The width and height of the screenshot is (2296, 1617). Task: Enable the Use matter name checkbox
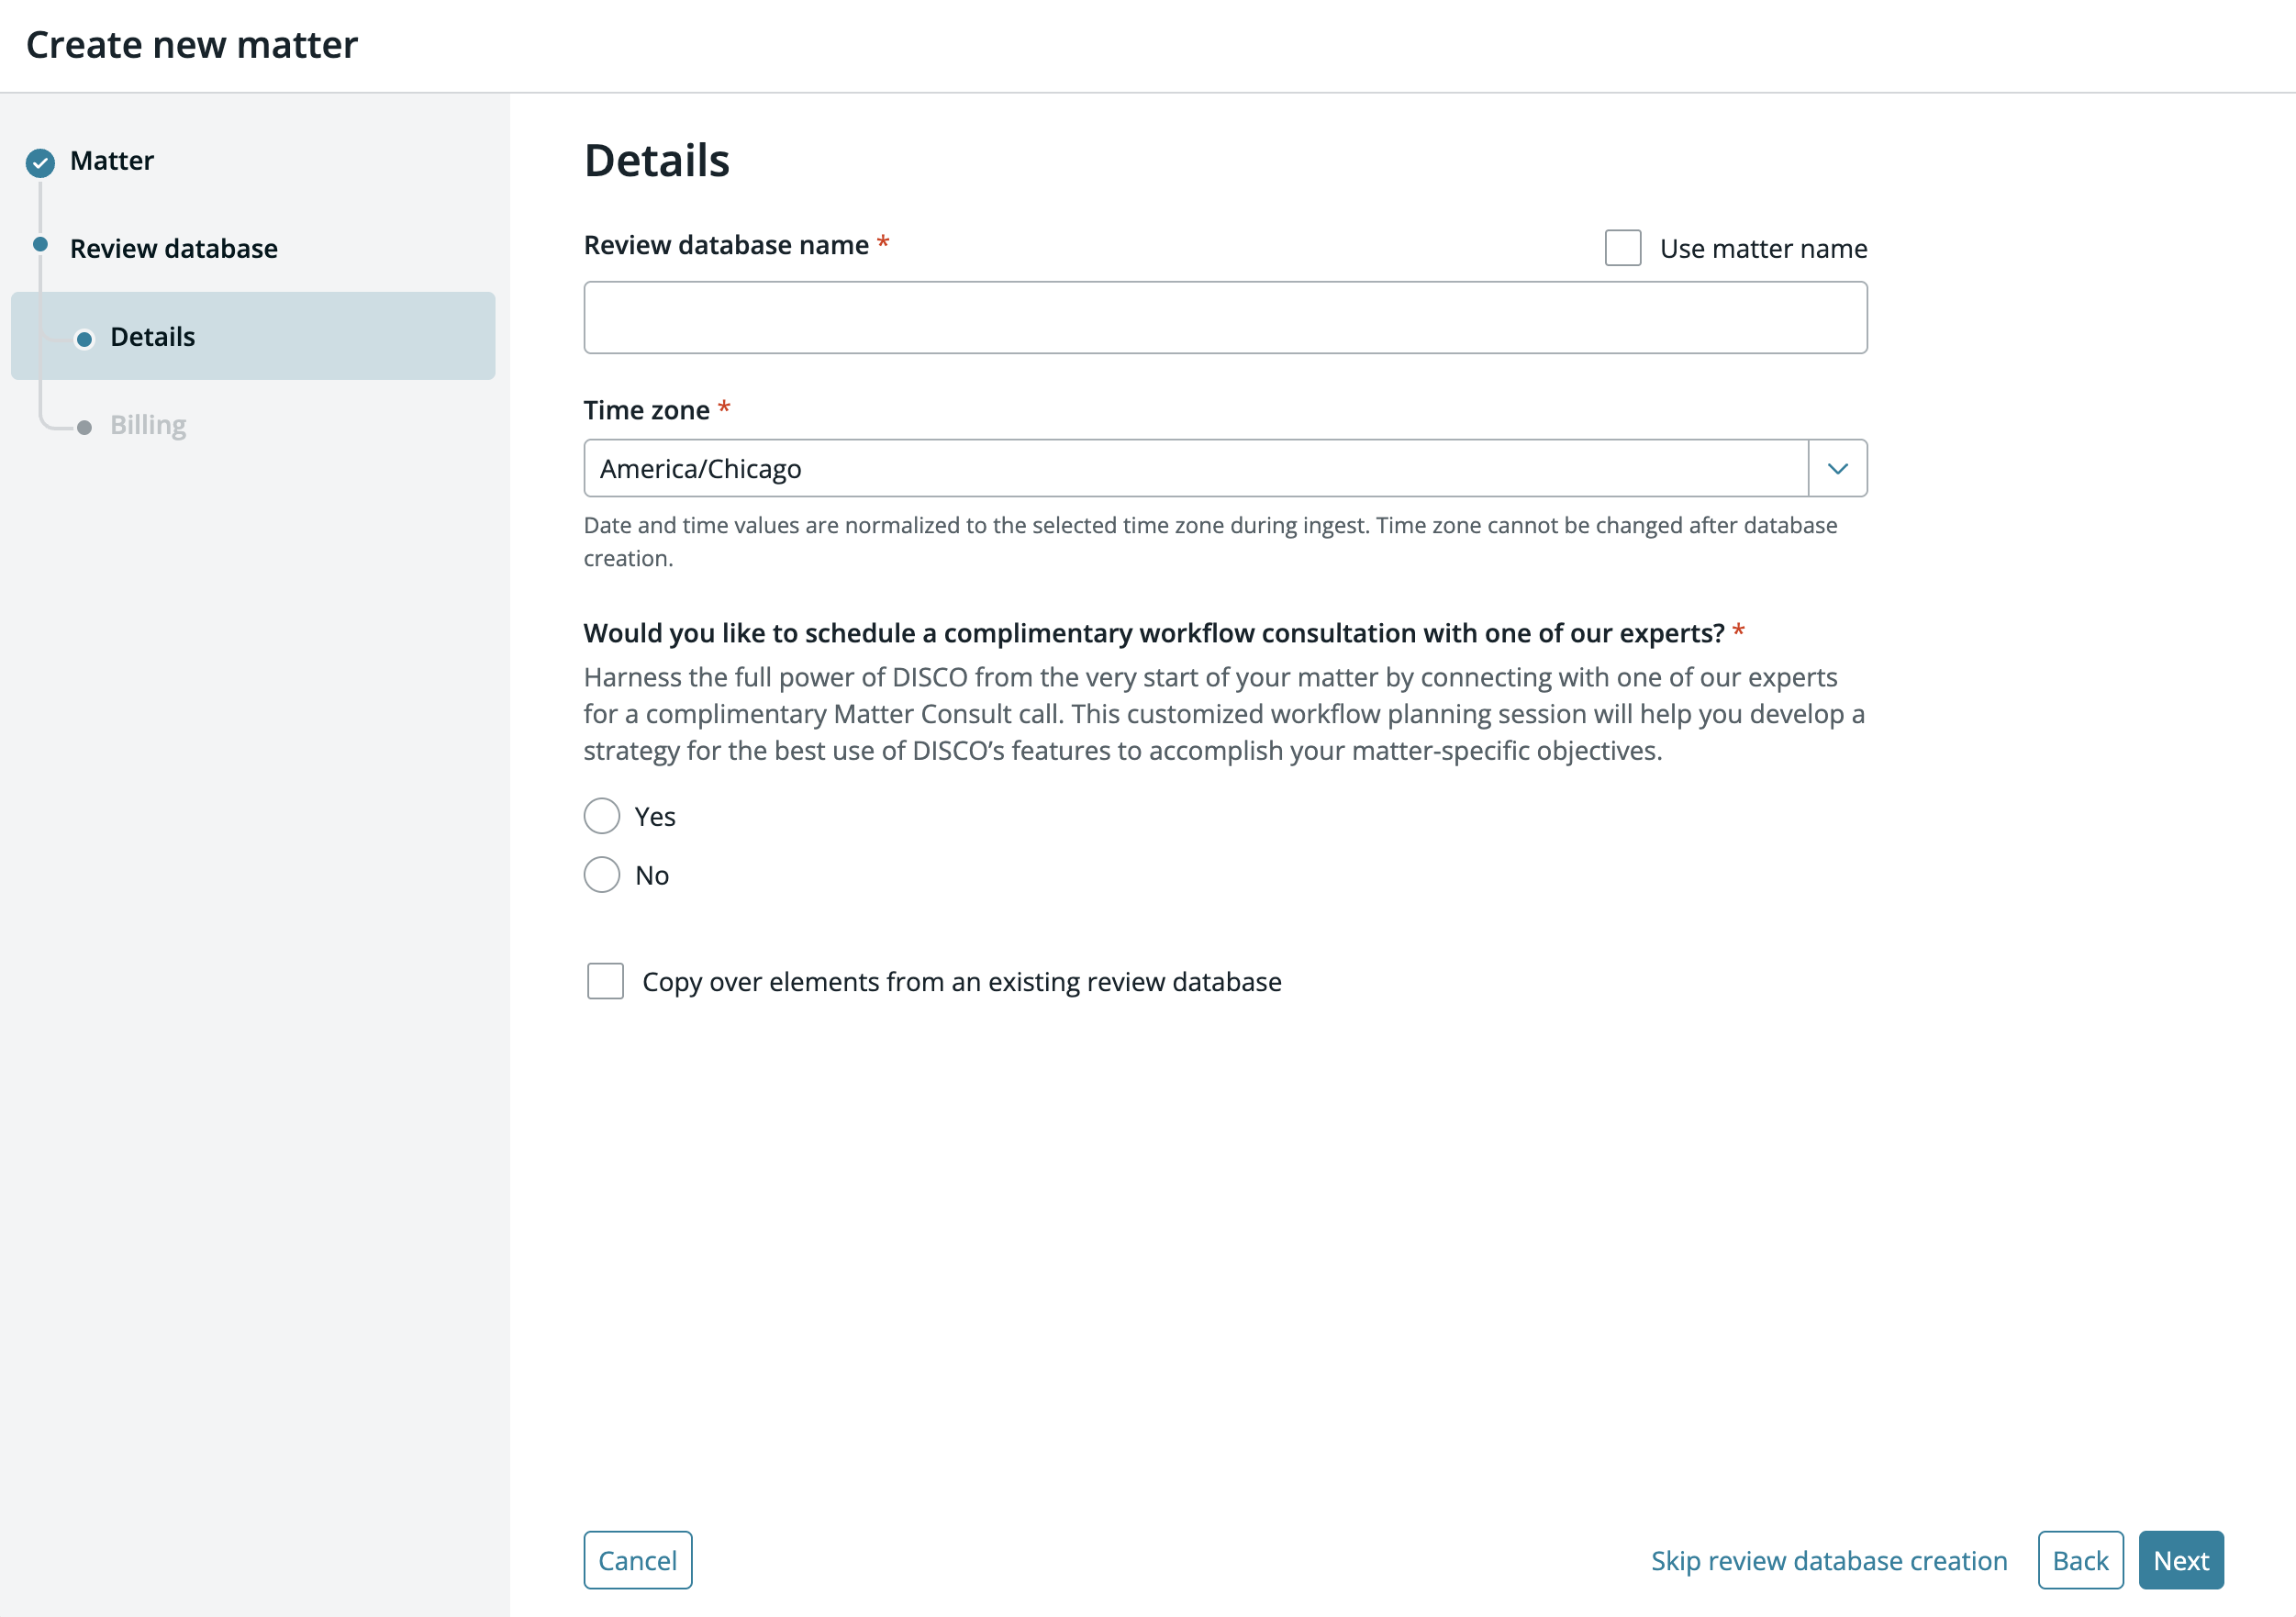coord(1622,248)
